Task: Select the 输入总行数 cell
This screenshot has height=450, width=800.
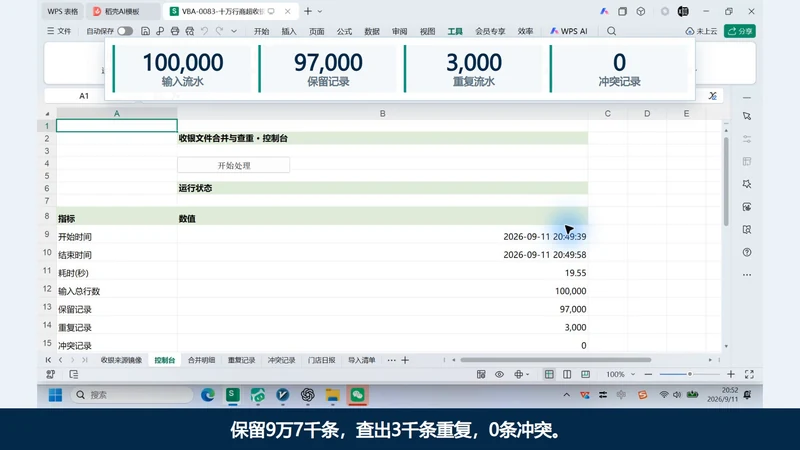Action: [x=117, y=291]
